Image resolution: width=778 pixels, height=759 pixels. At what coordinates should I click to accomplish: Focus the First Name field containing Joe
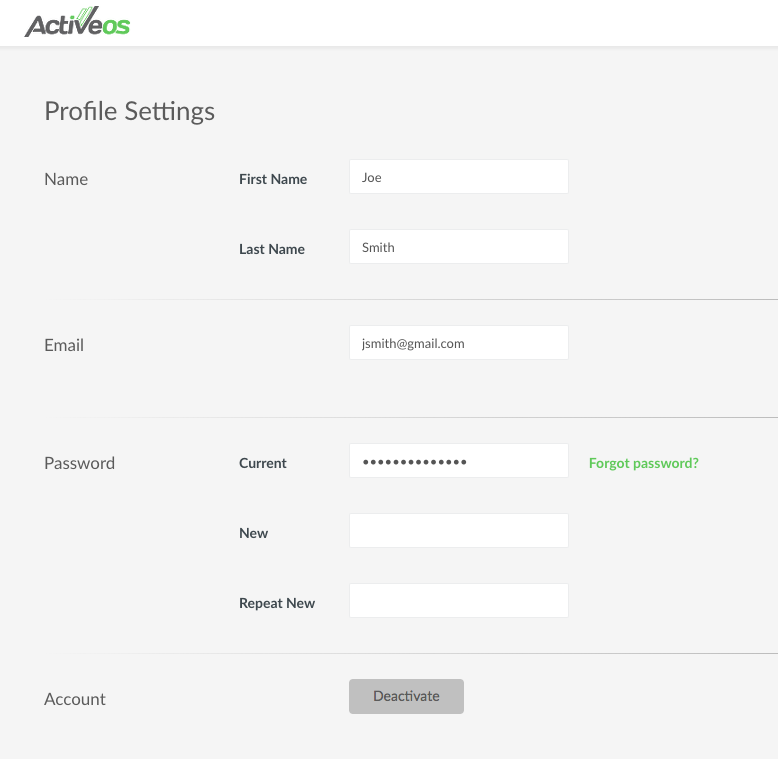click(x=458, y=177)
